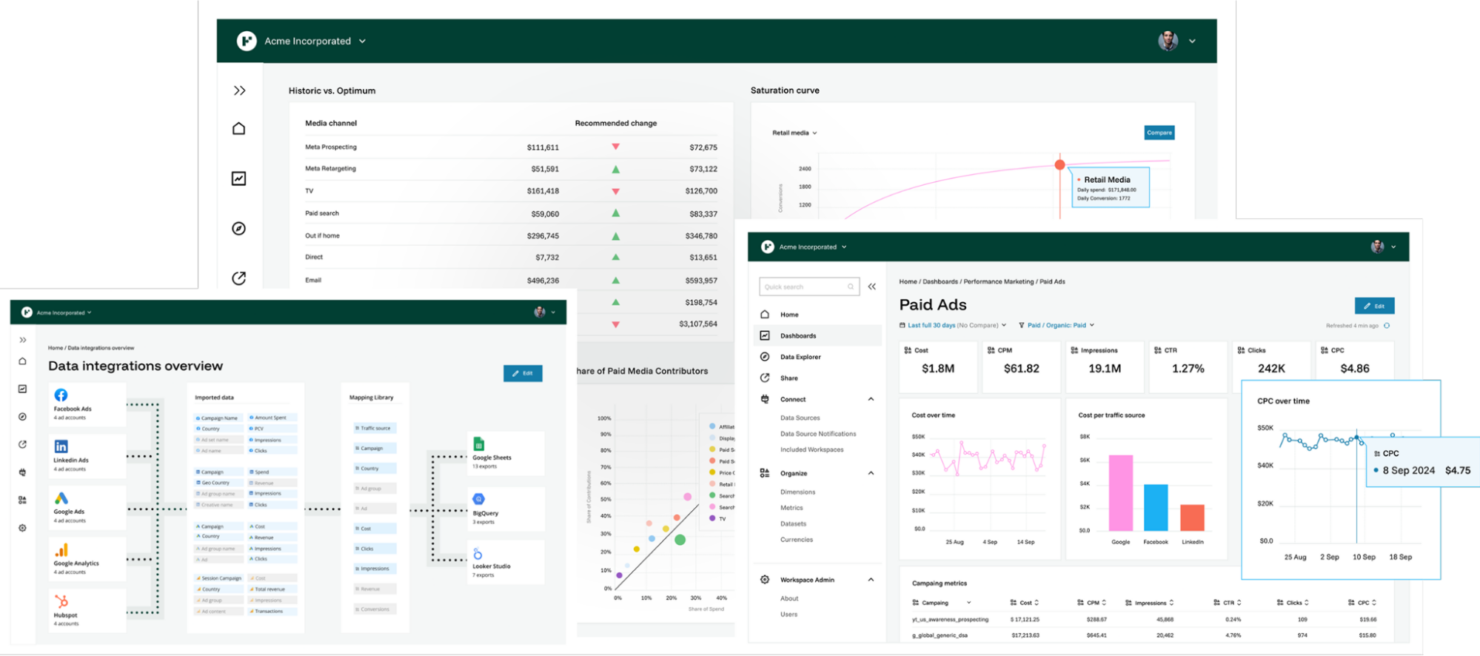
Task: Select Data Explorer in Paid Ads sidebar
Action: click(x=817, y=357)
